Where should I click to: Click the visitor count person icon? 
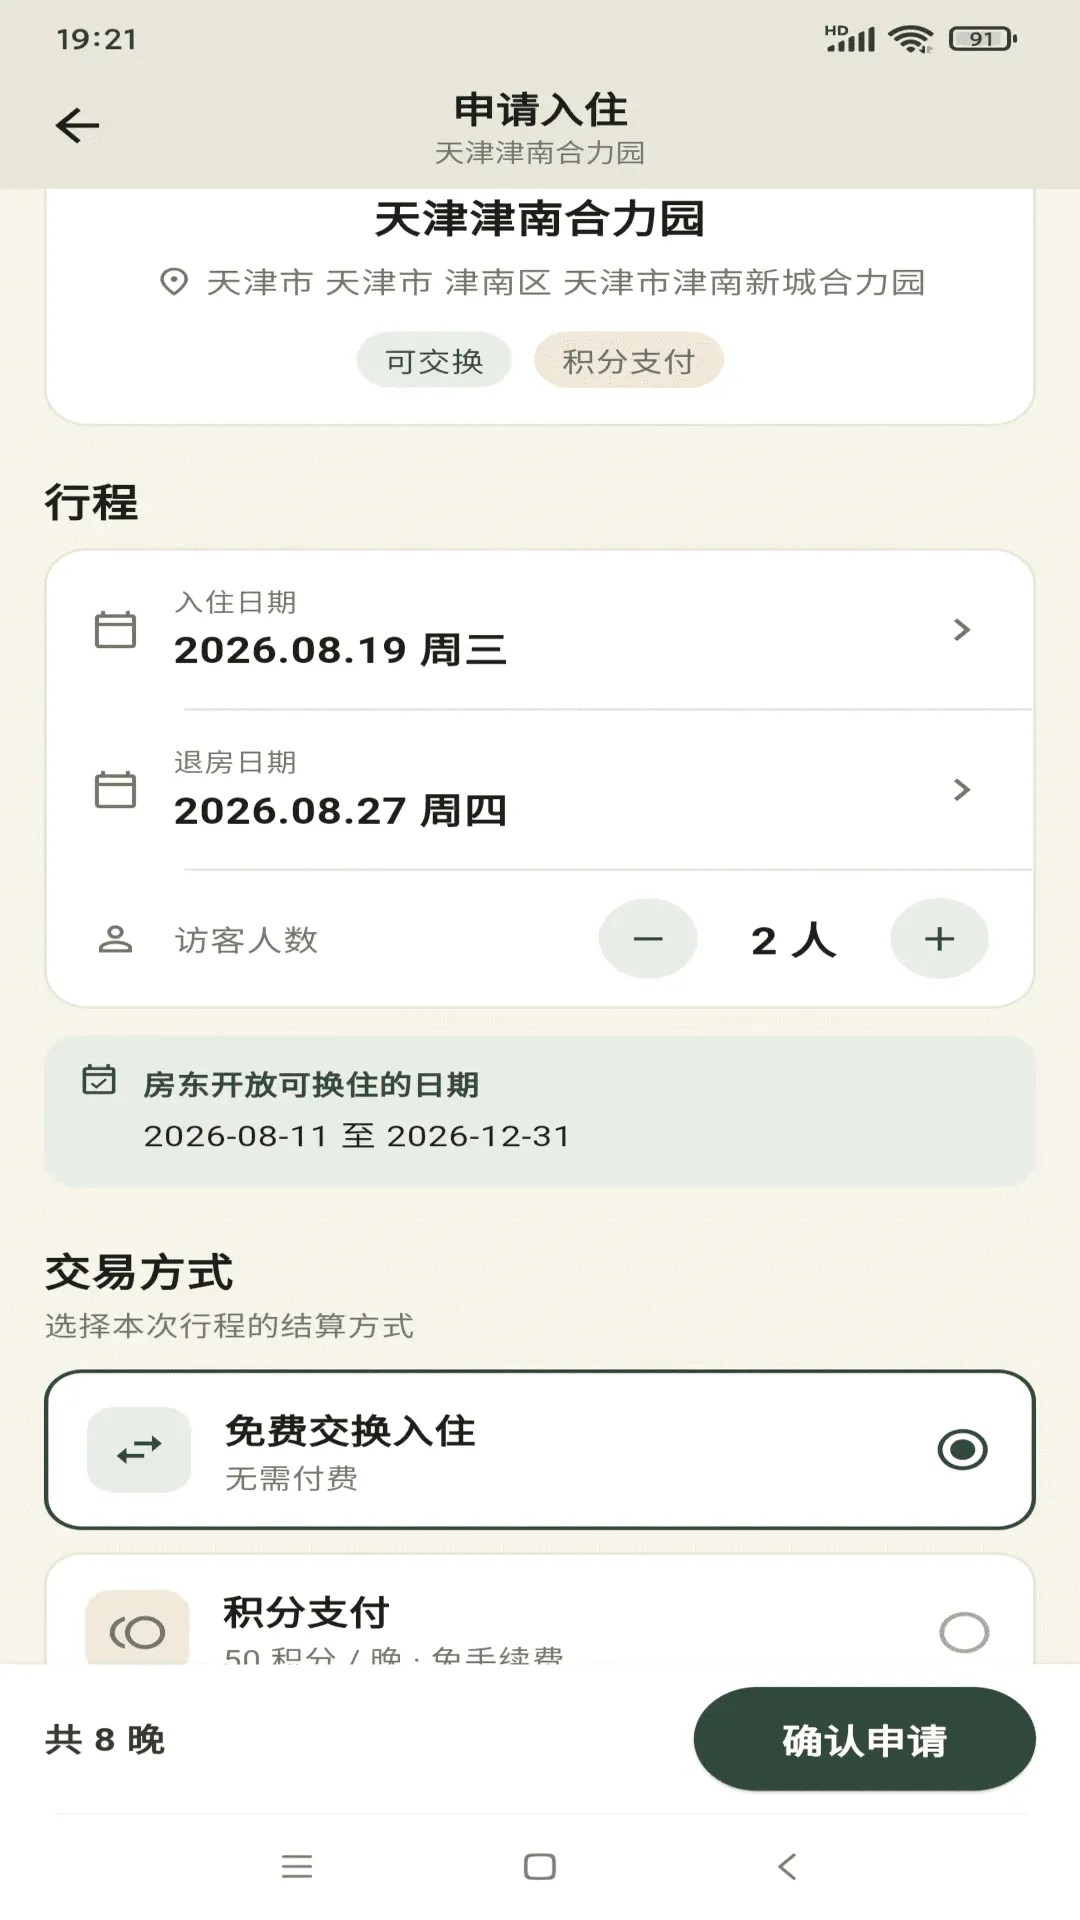point(115,939)
